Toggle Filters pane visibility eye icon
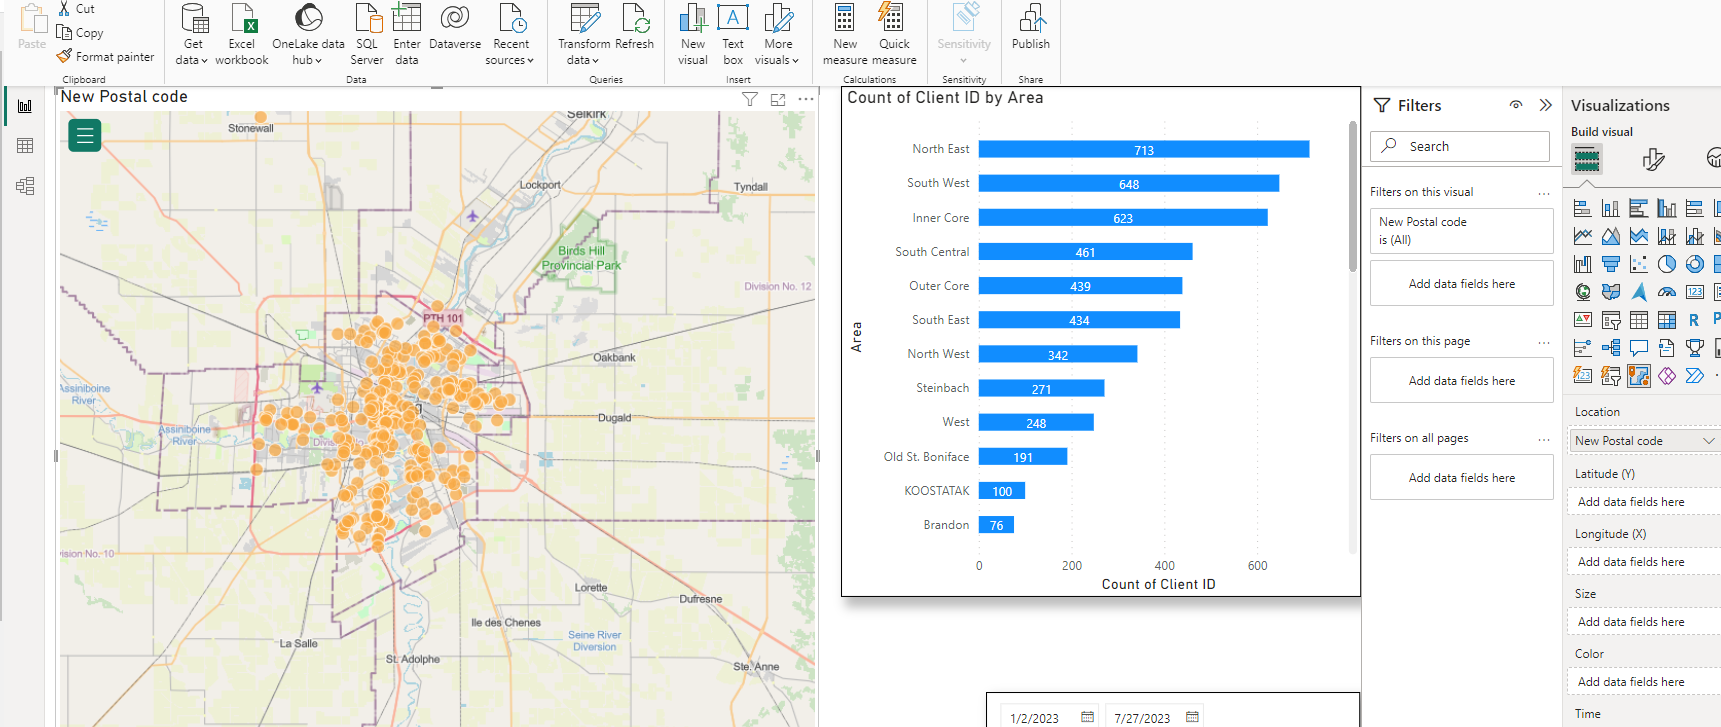The width and height of the screenshot is (1721, 727). pyautogui.click(x=1516, y=105)
